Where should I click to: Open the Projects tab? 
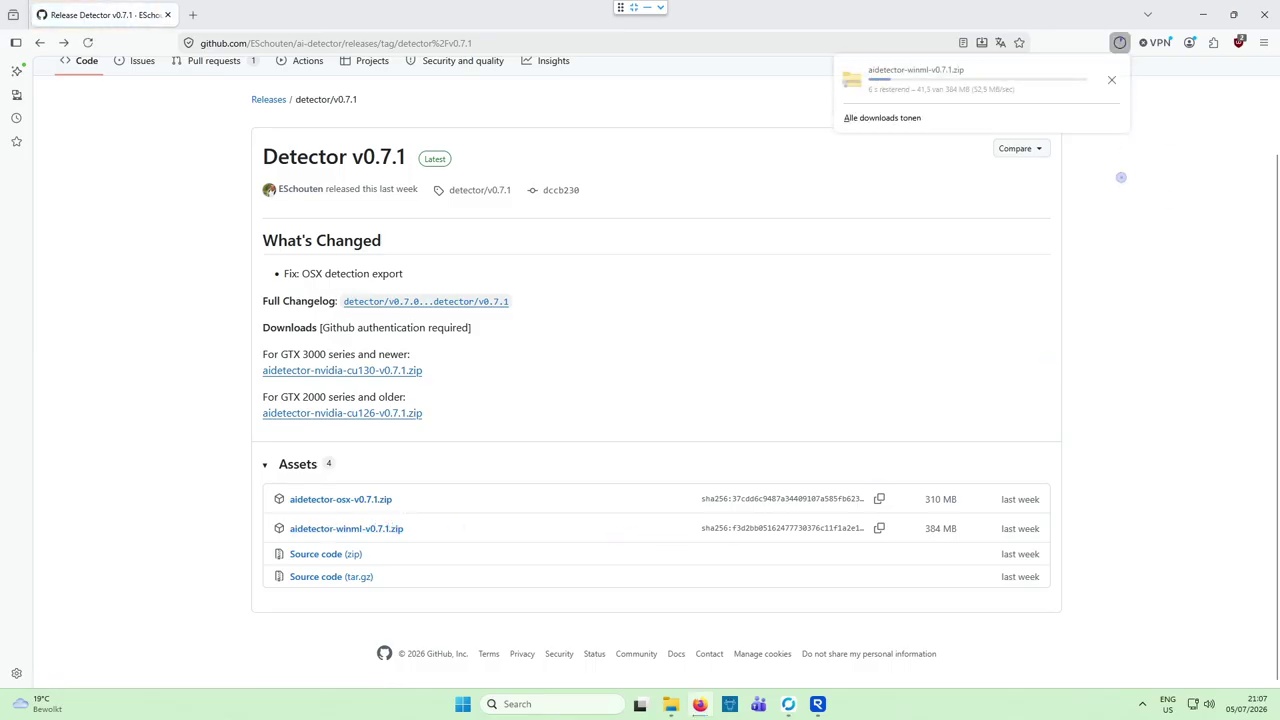pos(364,61)
